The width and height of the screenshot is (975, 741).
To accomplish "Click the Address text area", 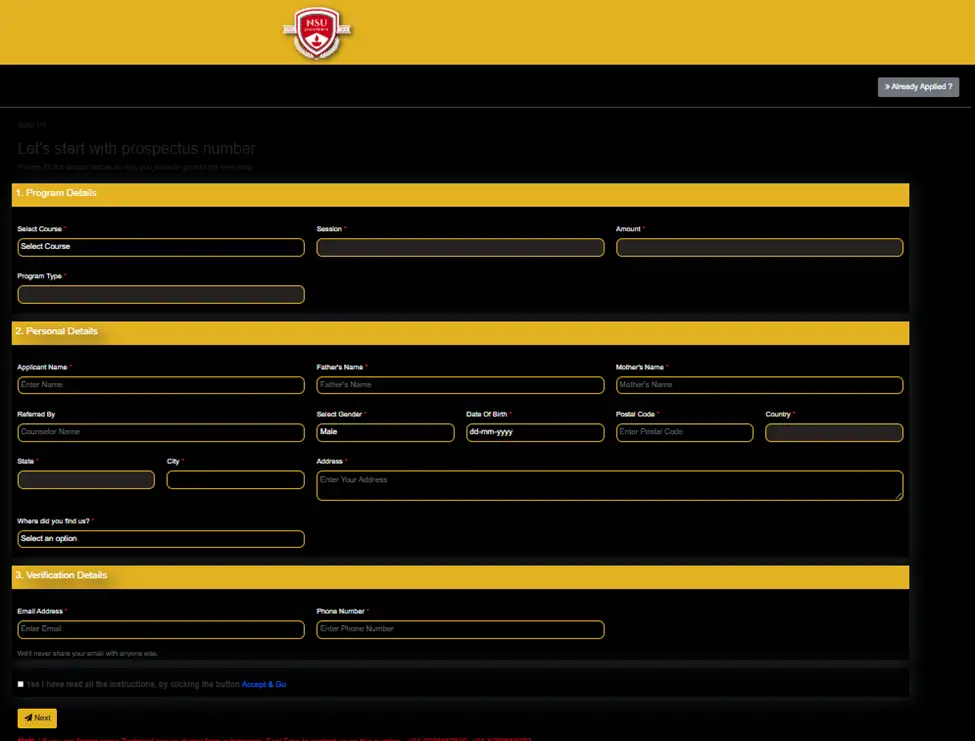I will coord(609,485).
